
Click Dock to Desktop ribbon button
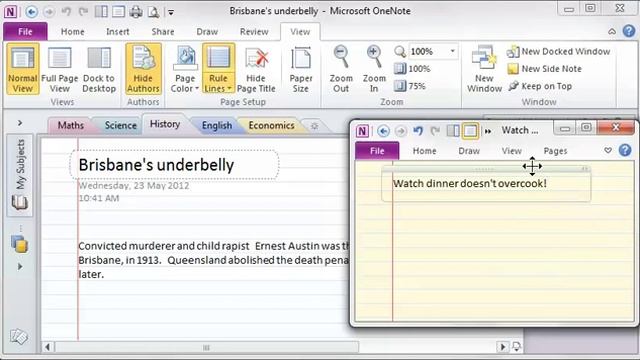pyautogui.click(x=99, y=69)
